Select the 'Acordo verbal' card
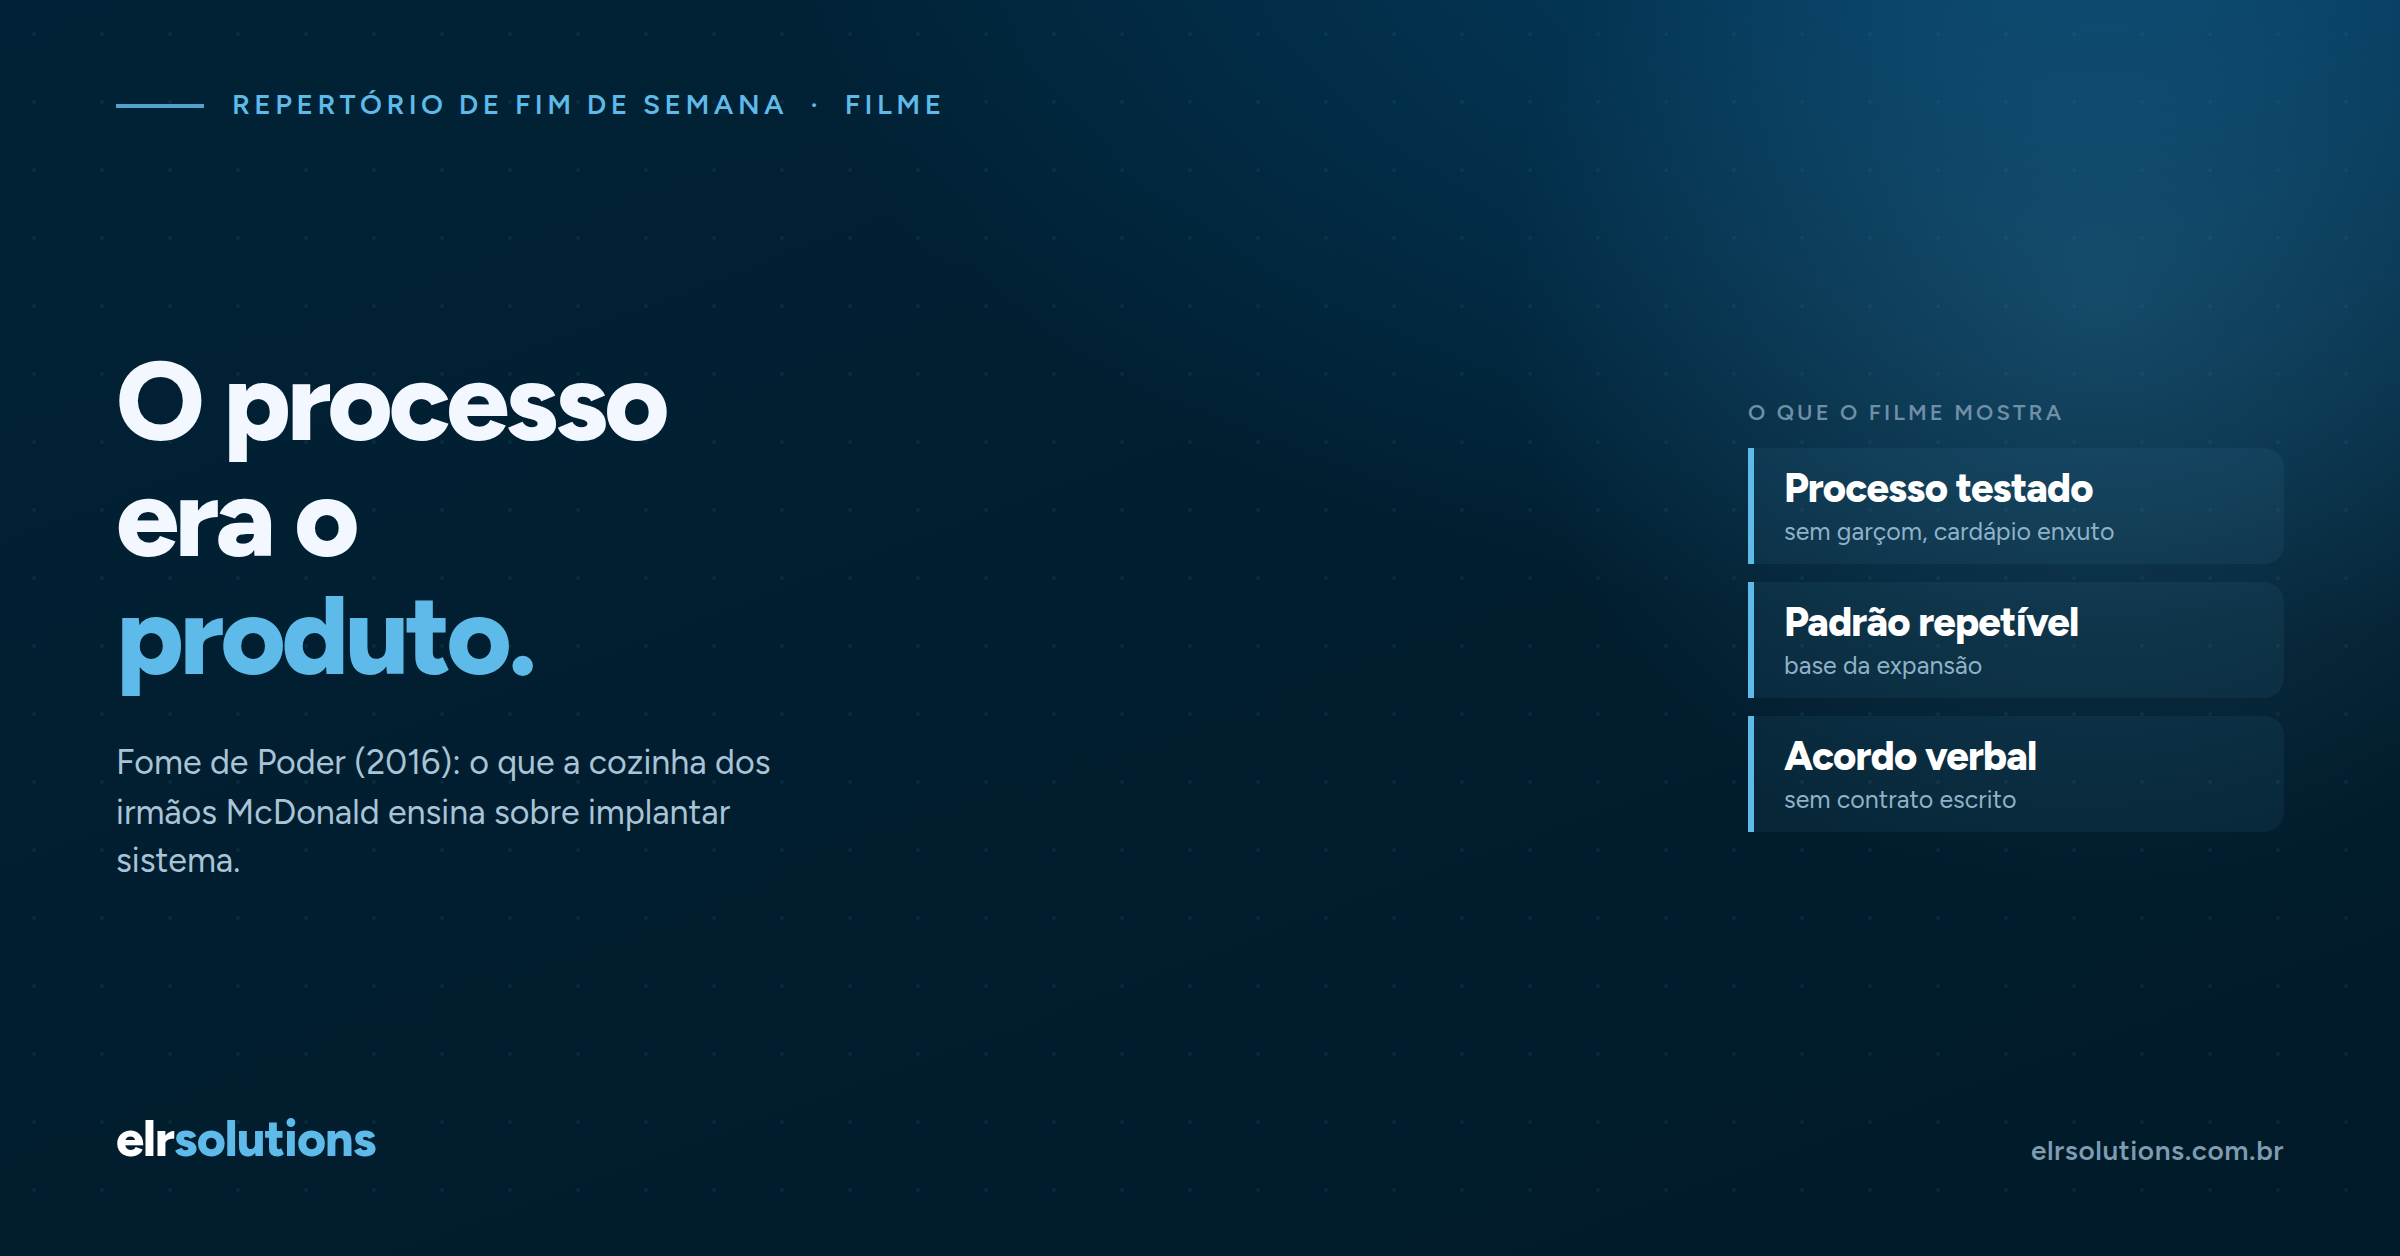 point(2016,774)
